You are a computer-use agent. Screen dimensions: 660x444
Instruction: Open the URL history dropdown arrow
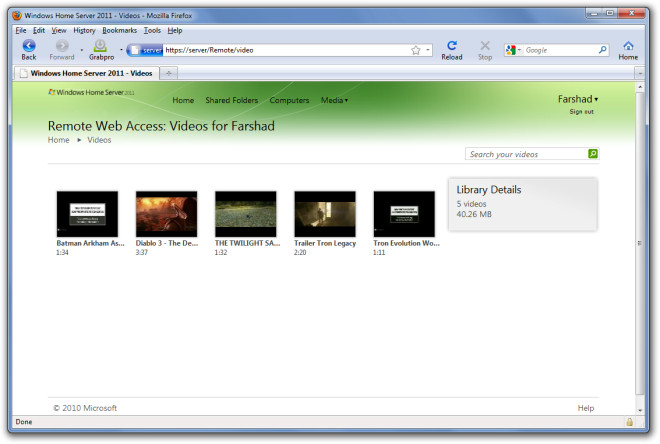[428, 50]
